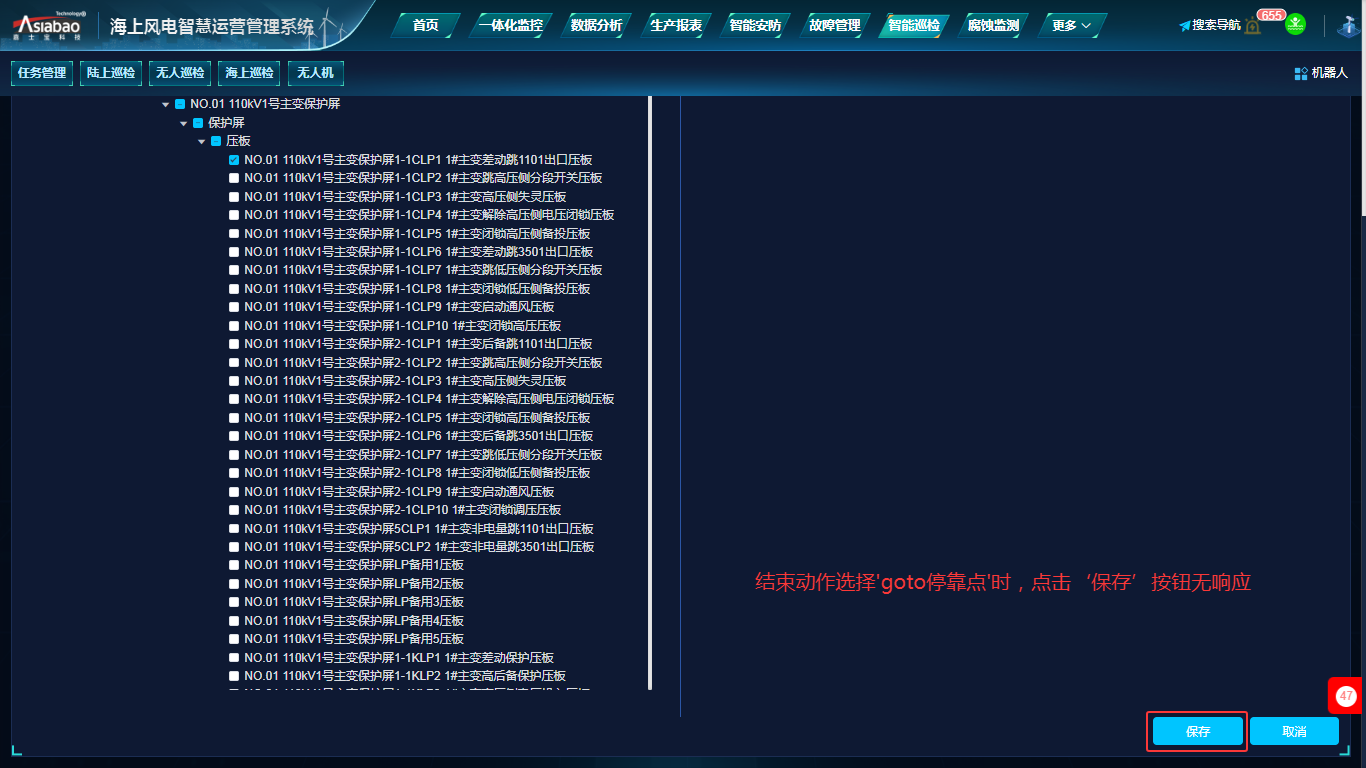This screenshot has height=768, width=1366.
Task: Click the 保存 button
Action: click(1197, 732)
